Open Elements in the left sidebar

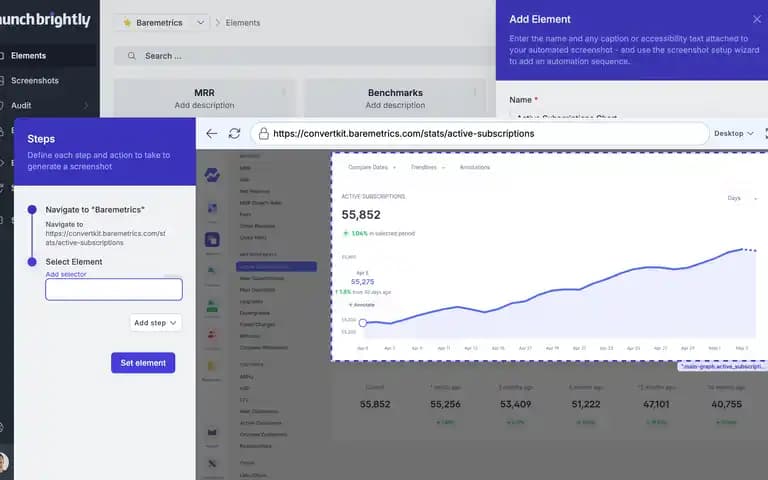(x=28, y=56)
